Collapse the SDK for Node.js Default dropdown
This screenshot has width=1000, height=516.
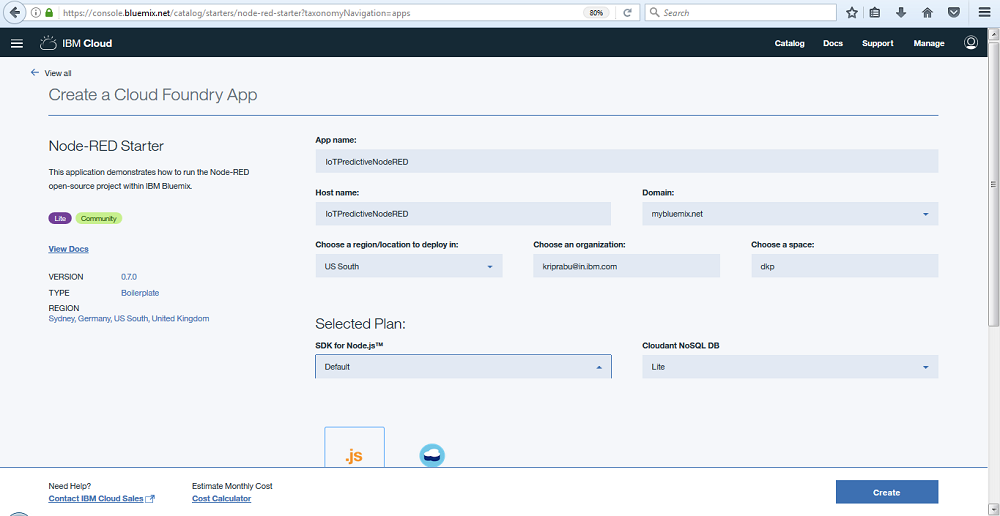click(464, 367)
